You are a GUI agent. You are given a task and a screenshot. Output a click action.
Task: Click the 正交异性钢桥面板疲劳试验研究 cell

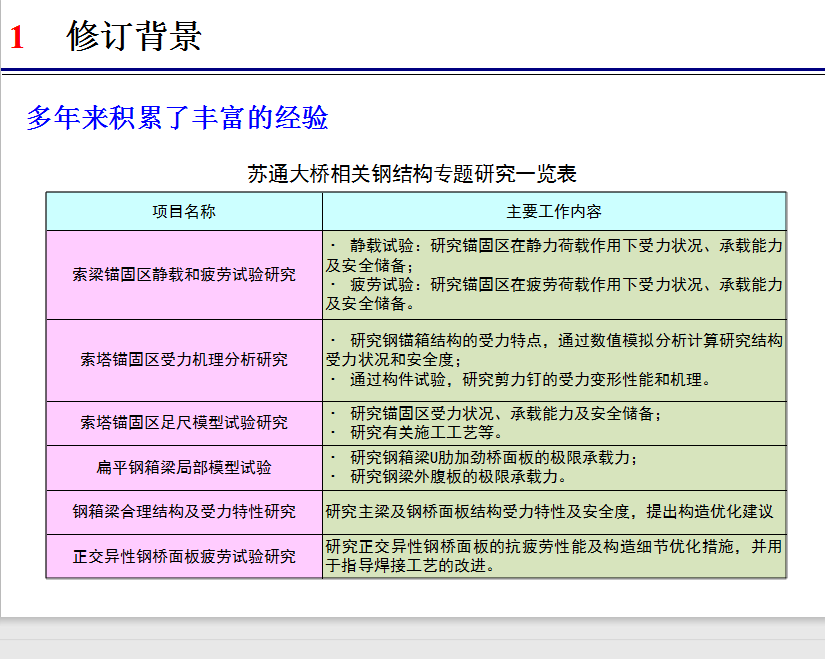pyautogui.click(x=184, y=556)
